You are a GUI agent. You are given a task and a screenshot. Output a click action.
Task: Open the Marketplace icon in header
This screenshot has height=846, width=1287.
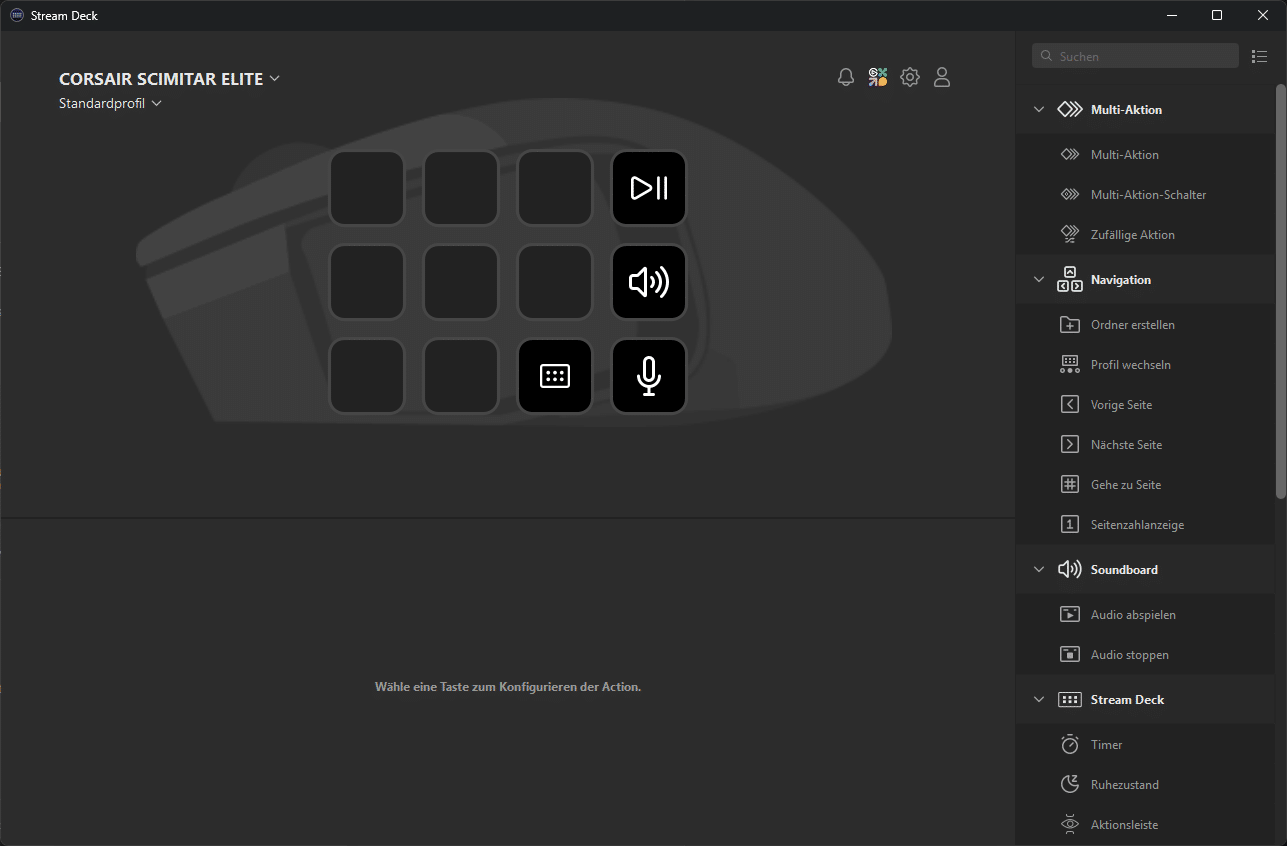tap(878, 77)
